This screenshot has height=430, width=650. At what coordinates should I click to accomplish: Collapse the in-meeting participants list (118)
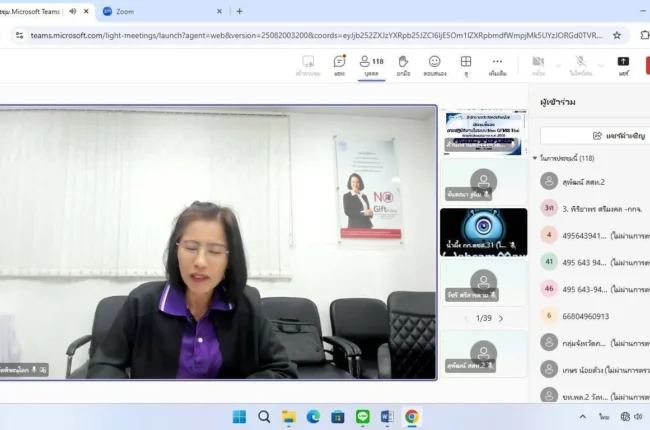click(x=536, y=158)
